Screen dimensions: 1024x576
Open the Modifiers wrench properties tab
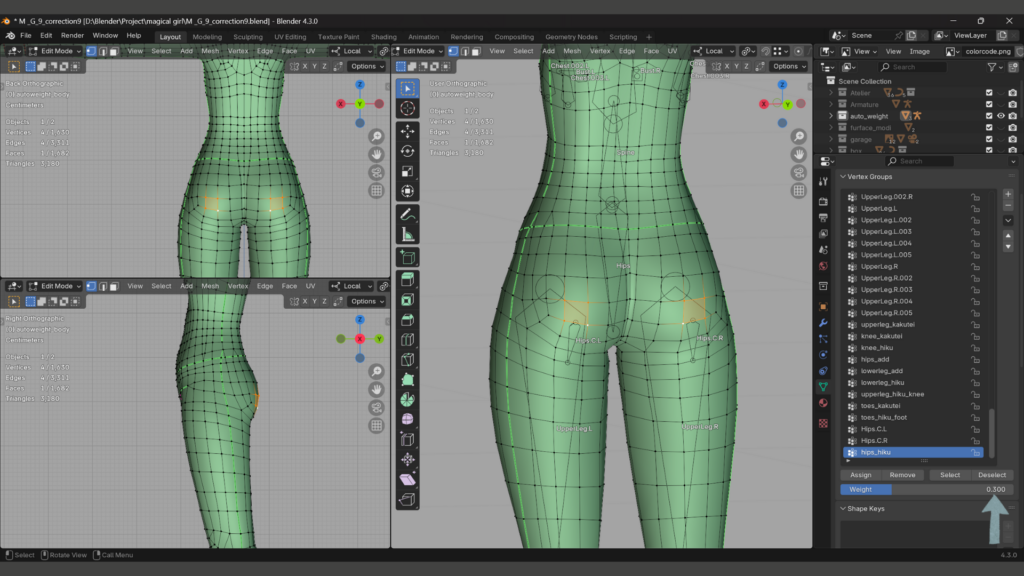click(x=823, y=323)
